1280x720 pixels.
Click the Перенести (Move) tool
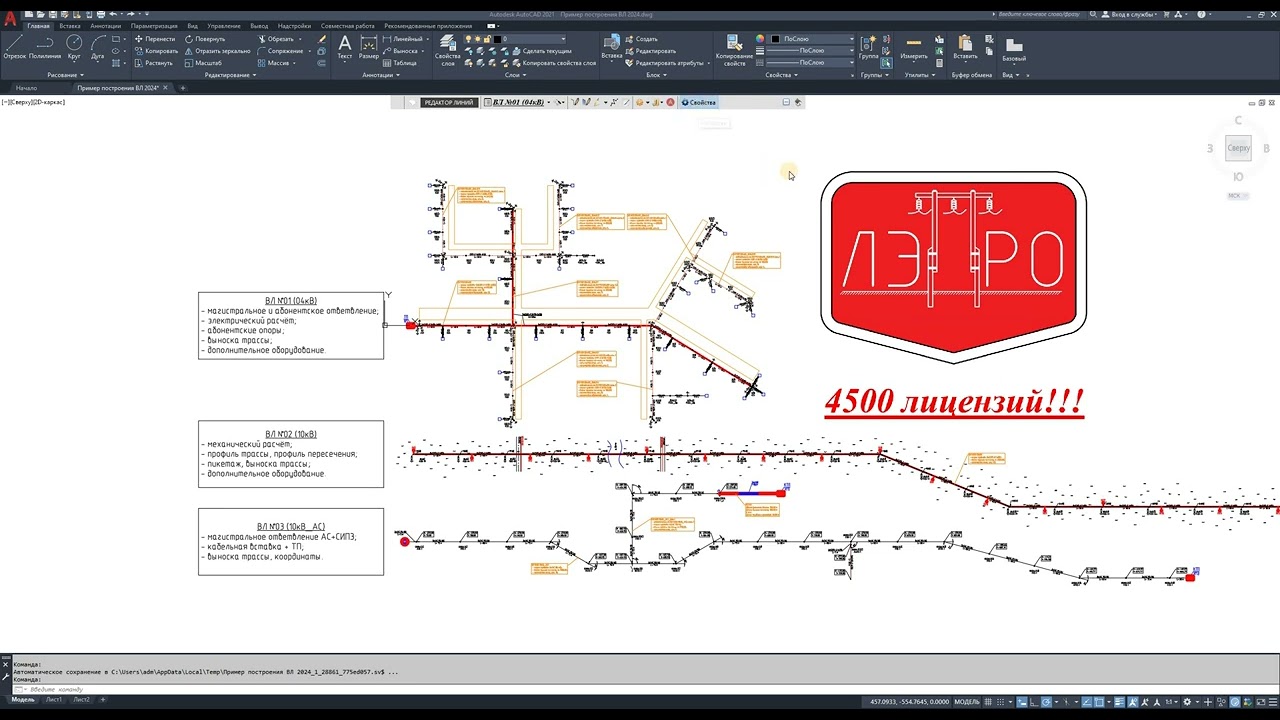coord(155,39)
